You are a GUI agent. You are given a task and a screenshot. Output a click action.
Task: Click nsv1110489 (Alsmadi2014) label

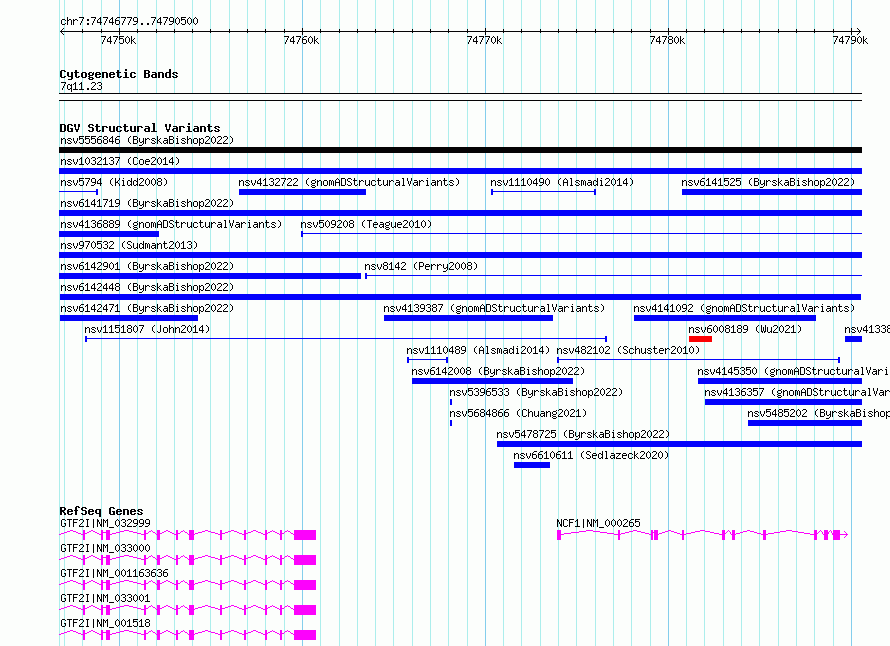[478, 350]
